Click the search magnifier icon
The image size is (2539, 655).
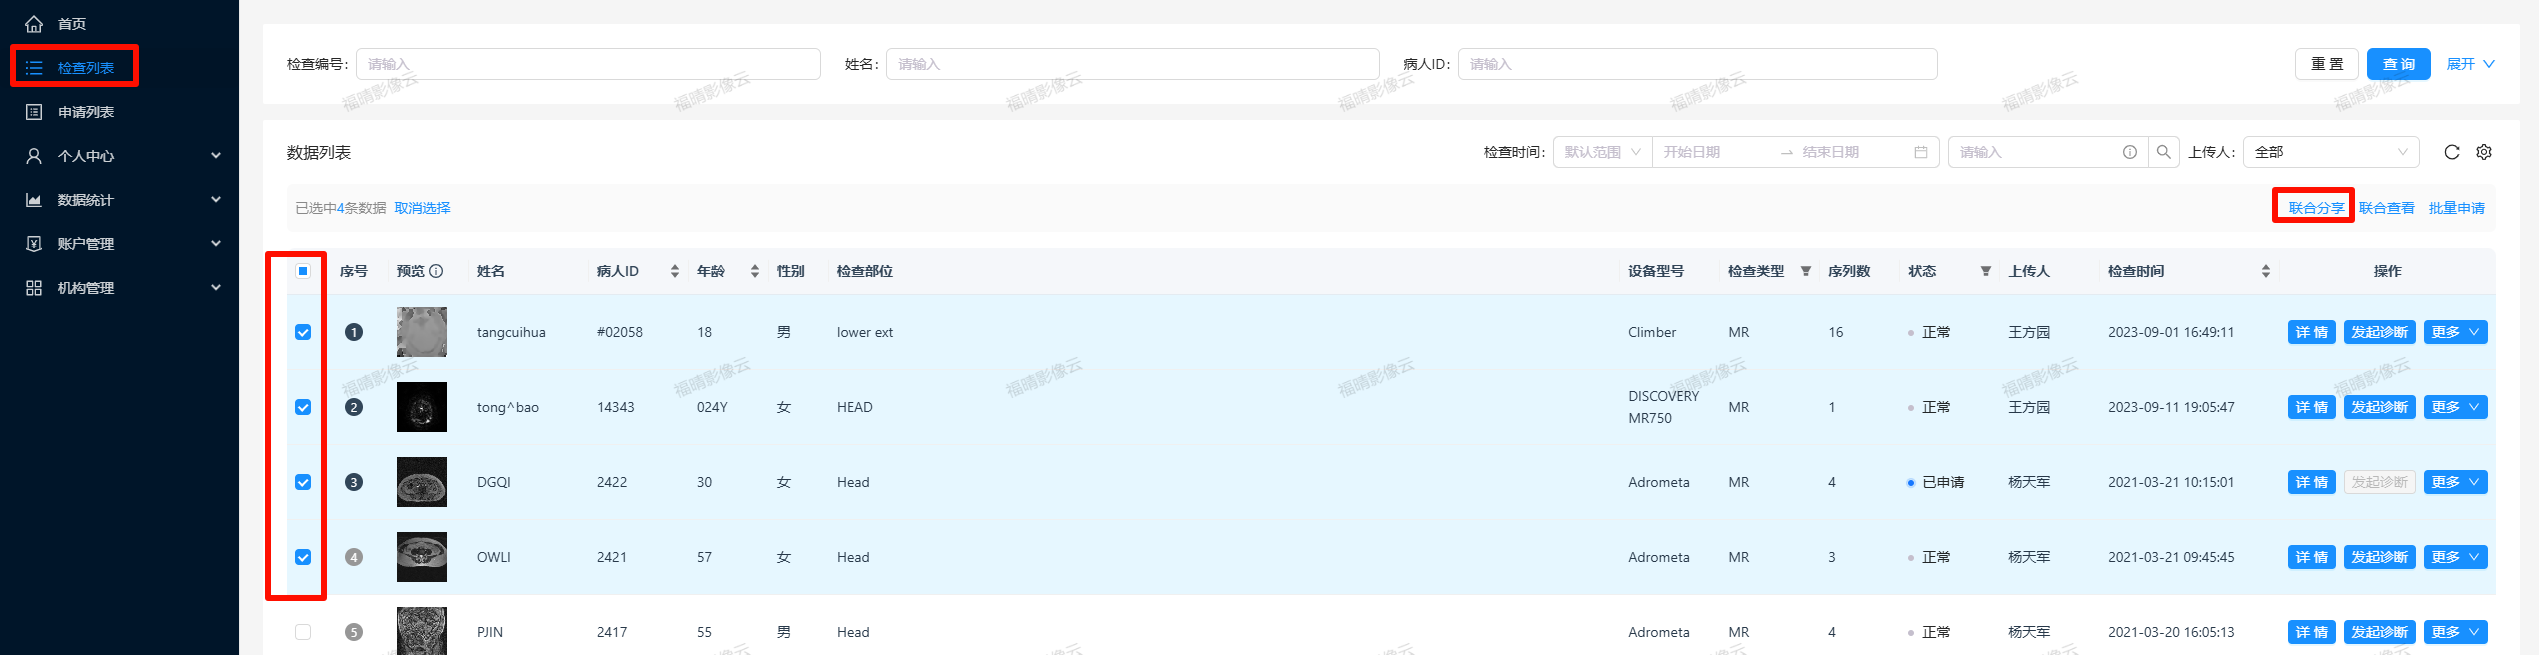click(2163, 152)
